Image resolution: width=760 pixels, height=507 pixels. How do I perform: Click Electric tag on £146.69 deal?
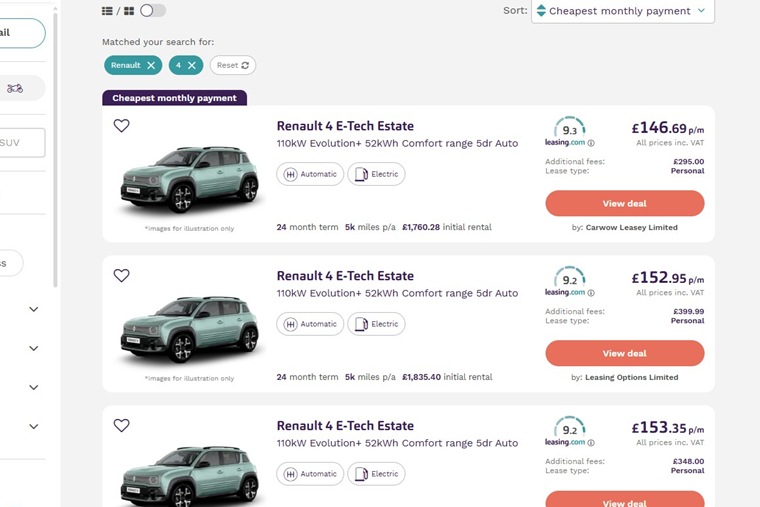click(x=376, y=174)
